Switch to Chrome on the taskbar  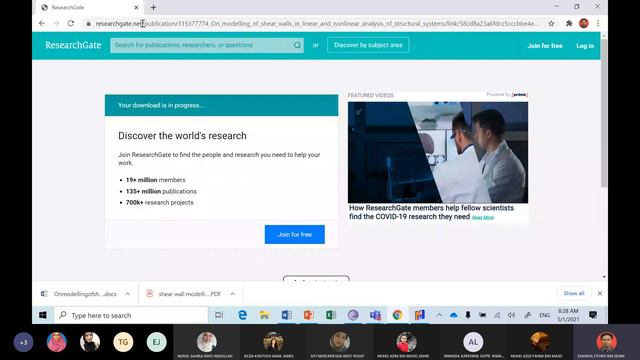point(397,315)
